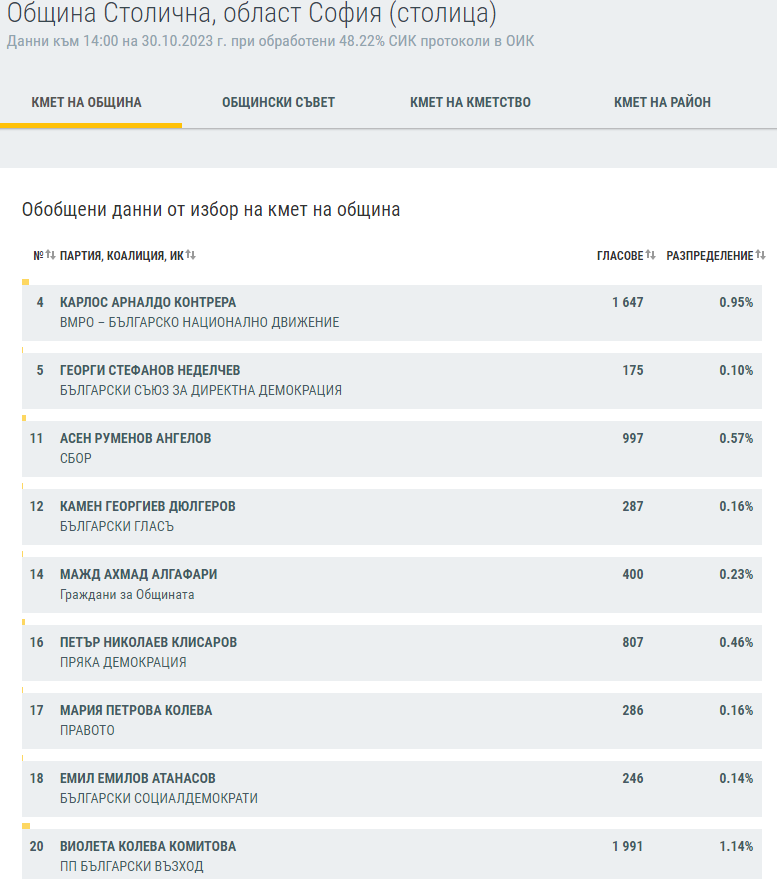
Task: Select the КМЕТ НА РАЙОН tab
Action: pyautogui.click(x=662, y=103)
